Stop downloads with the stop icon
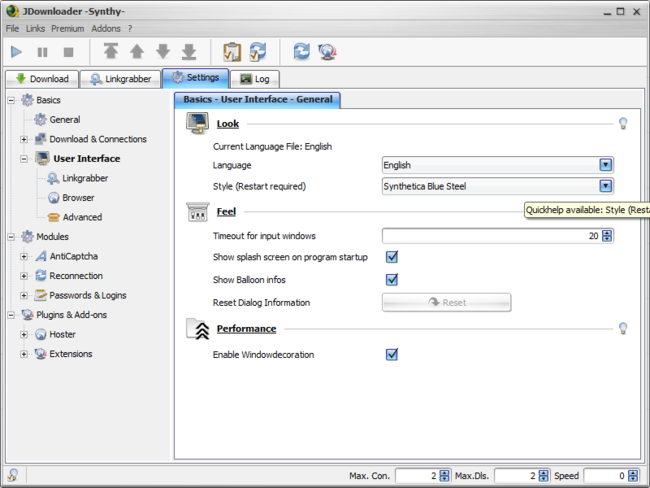 click(68, 52)
